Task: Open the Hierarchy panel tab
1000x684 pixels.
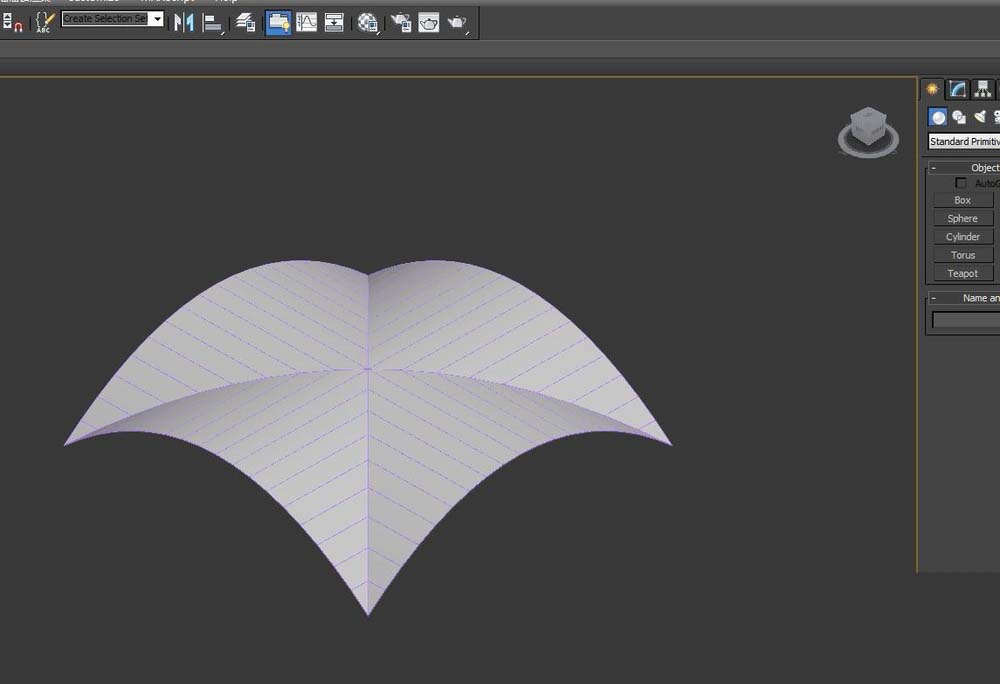Action: click(981, 89)
